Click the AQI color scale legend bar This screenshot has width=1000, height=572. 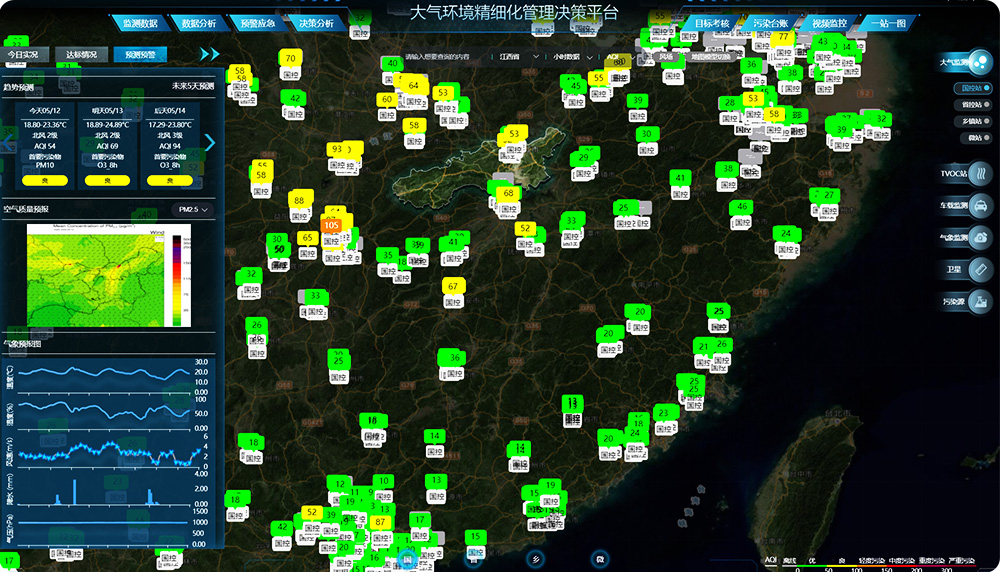click(880, 568)
